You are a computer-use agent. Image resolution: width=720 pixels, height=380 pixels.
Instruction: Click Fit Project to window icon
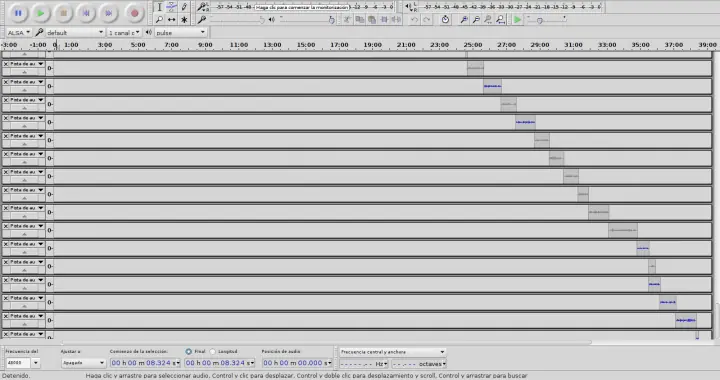(x=500, y=19)
